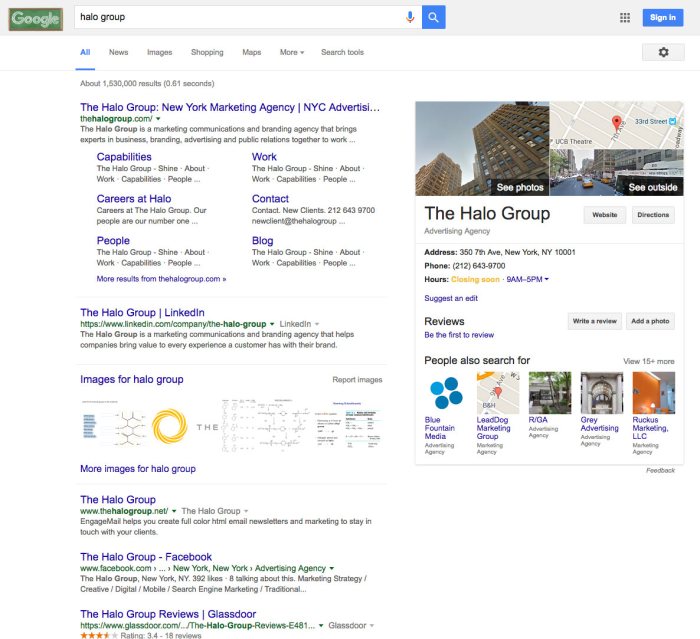Click the R/GA photo thumbnail
This screenshot has width=700, height=639.
[550, 393]
